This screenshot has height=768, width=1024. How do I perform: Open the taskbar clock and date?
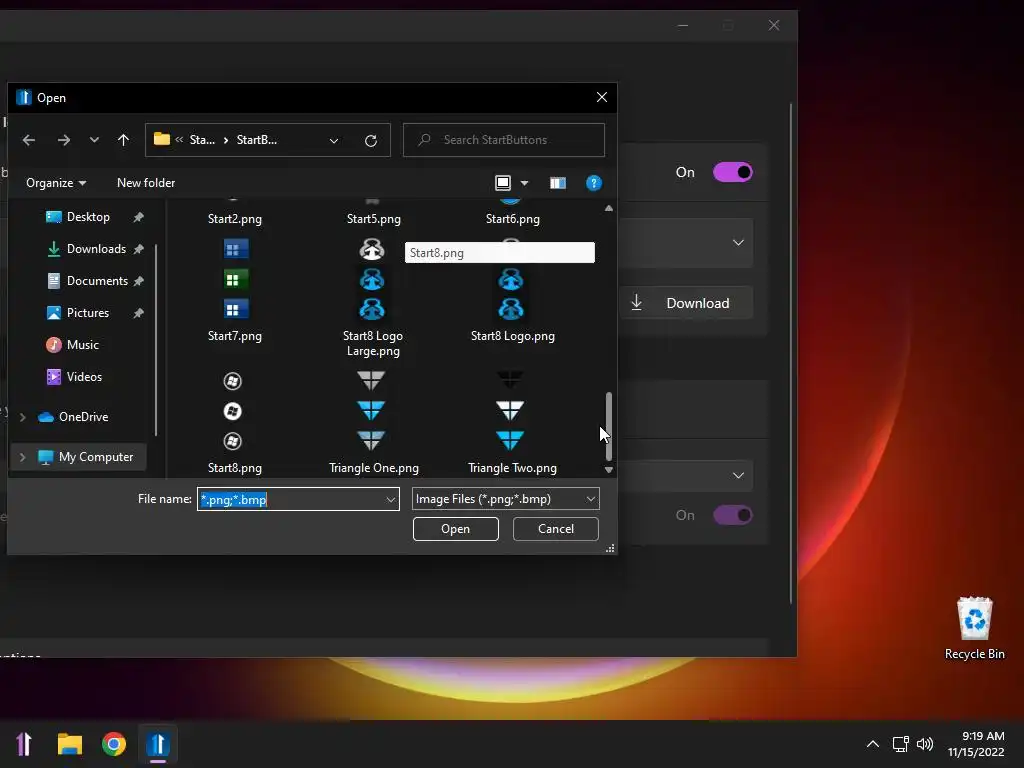[976, 744]
